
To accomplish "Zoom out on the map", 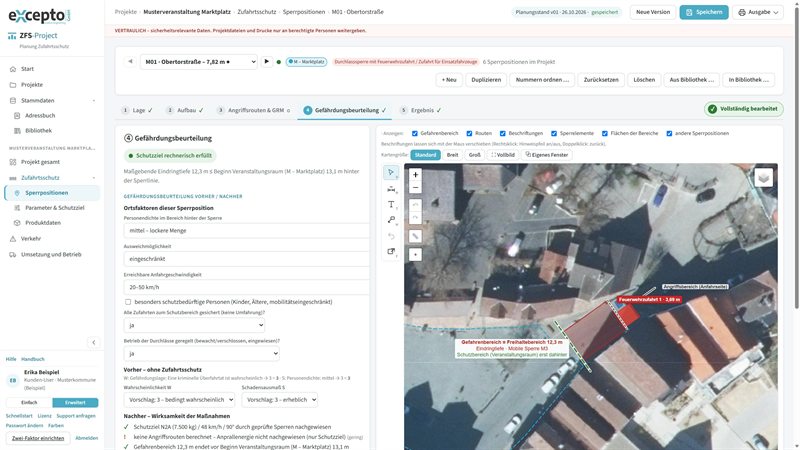I will click(x=415, y=187).
